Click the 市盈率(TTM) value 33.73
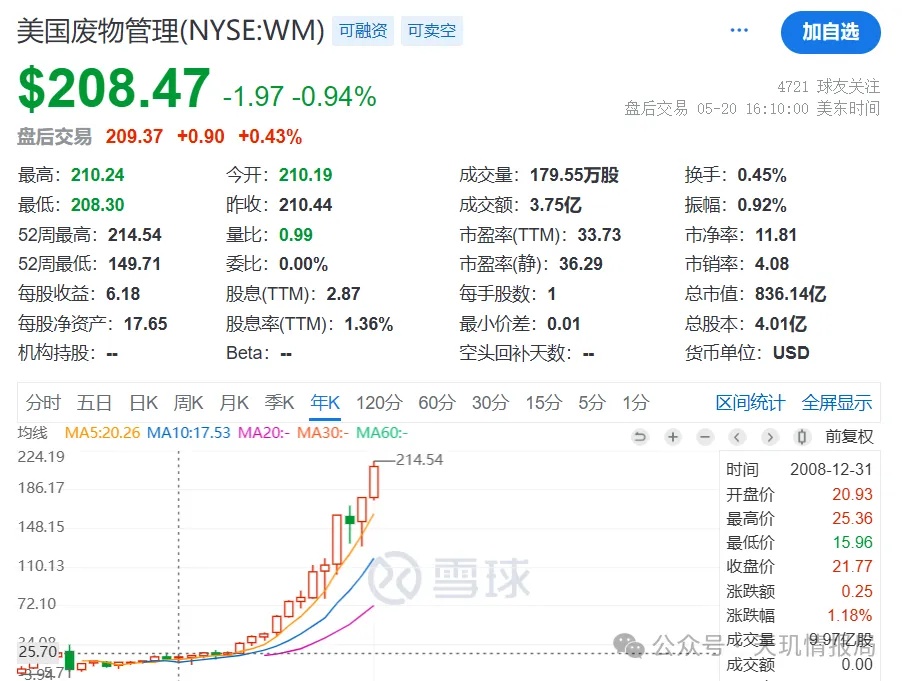The height and width of the screenshot is (681, 905). [x=599, y=235]
